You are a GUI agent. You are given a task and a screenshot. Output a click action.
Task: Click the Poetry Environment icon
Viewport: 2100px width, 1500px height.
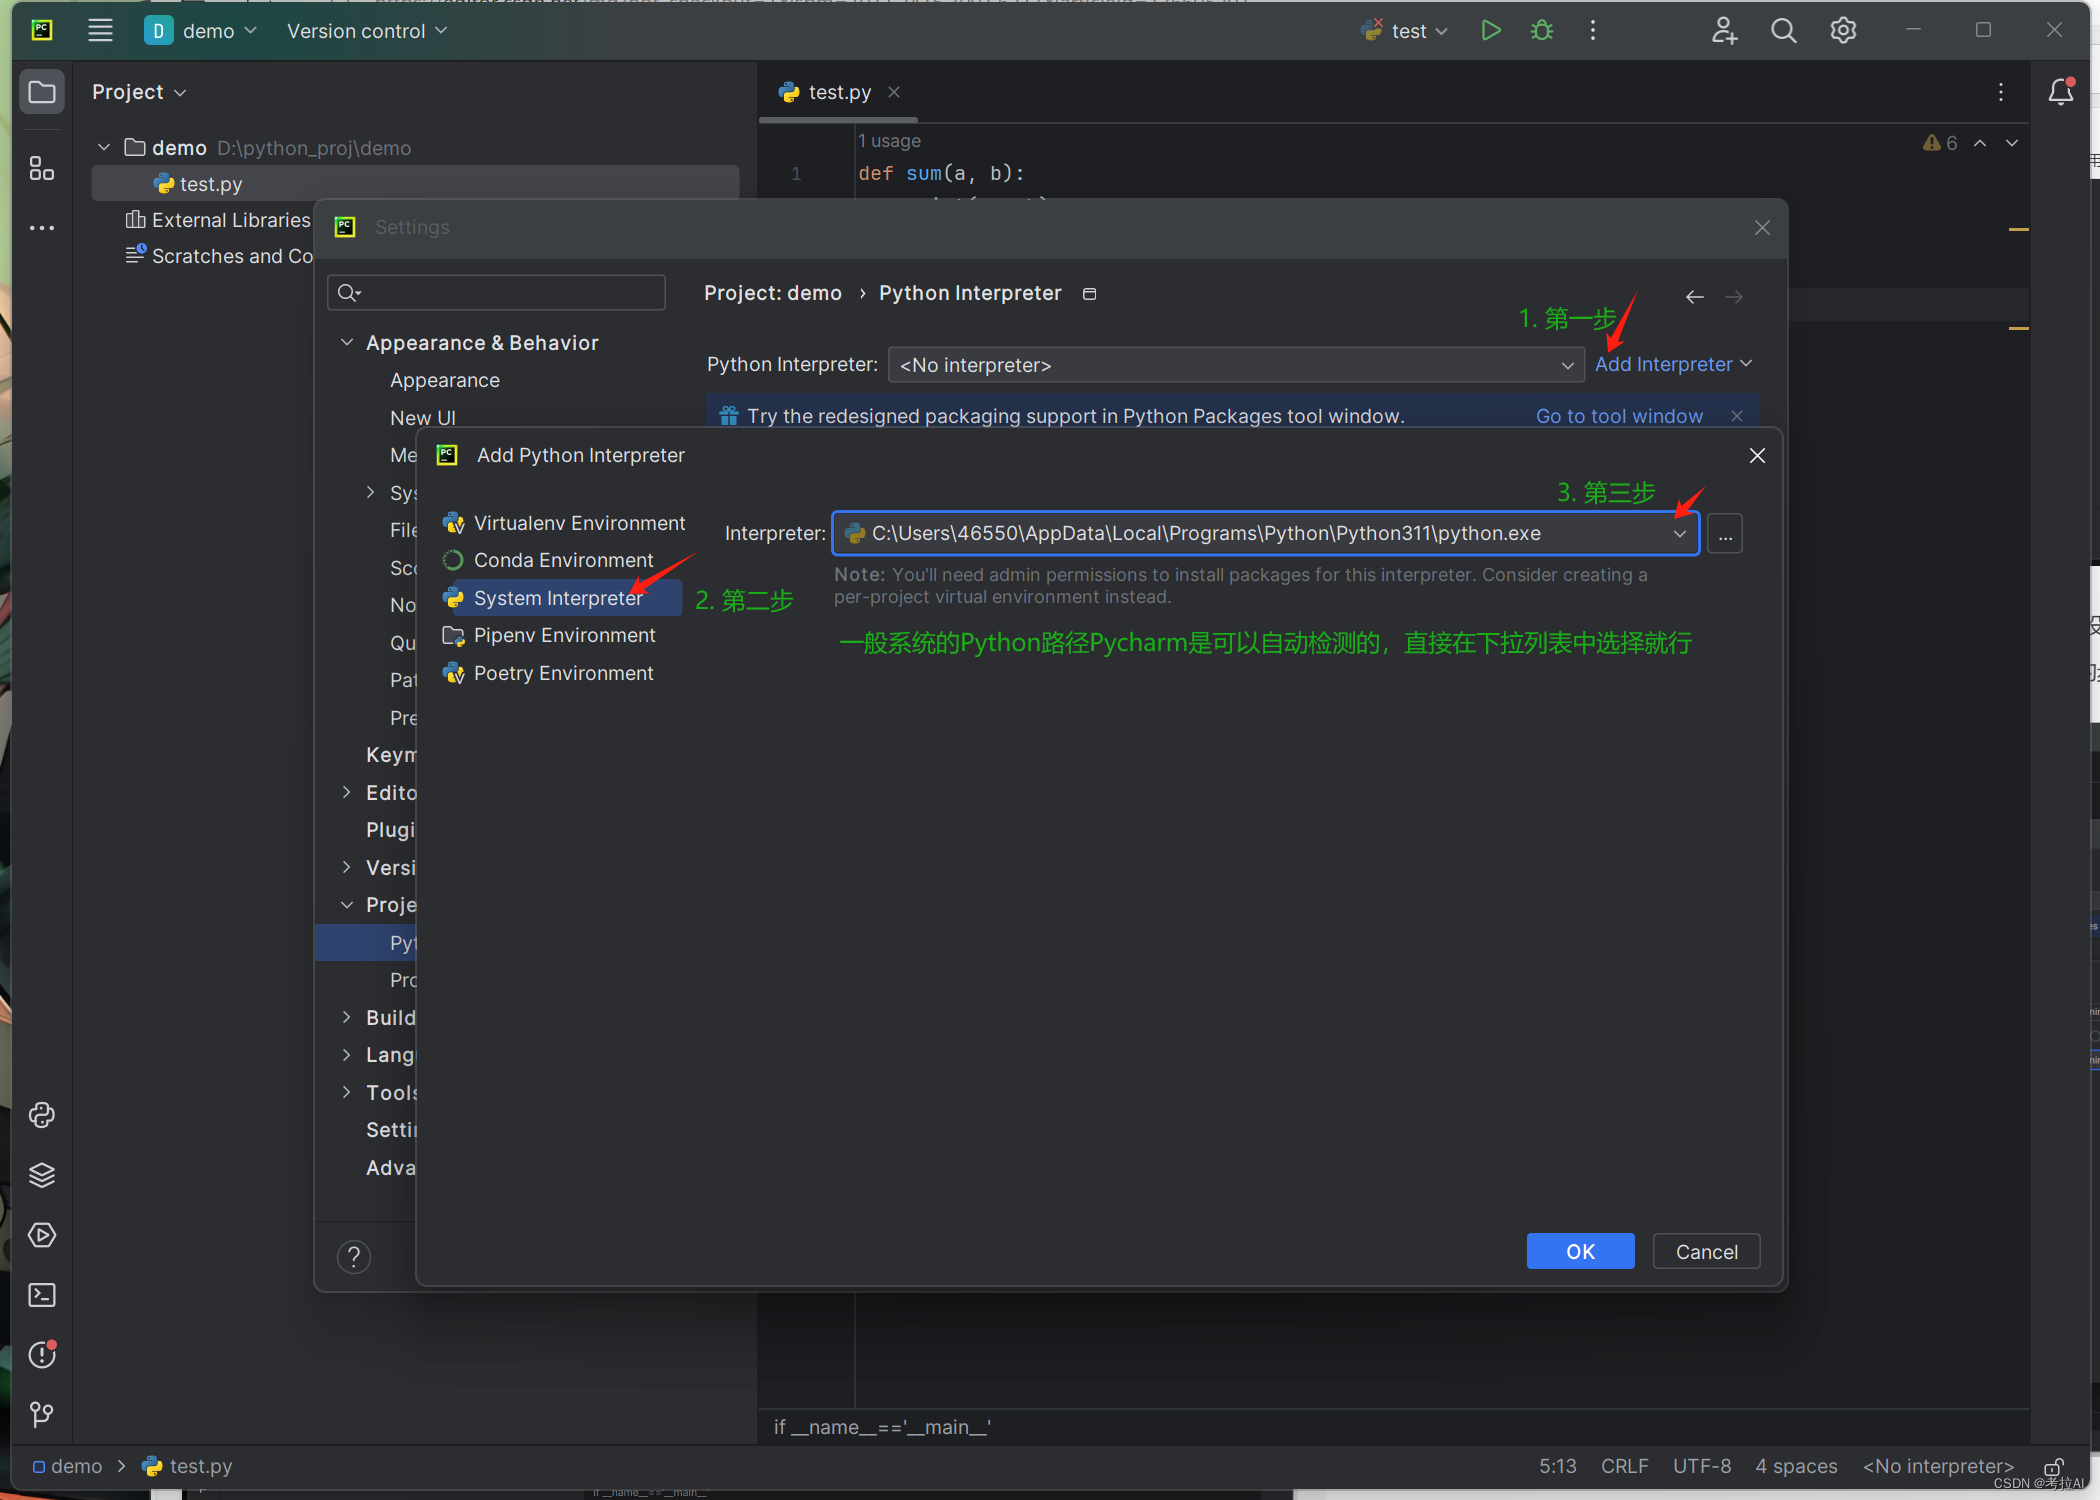pyautogui.click(x=454, y=672)
